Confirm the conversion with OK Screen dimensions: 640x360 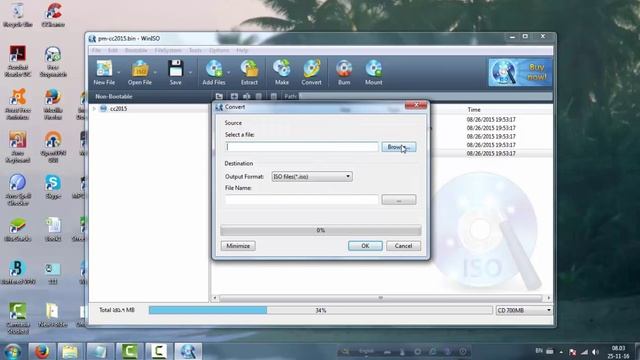pos(365,246)
